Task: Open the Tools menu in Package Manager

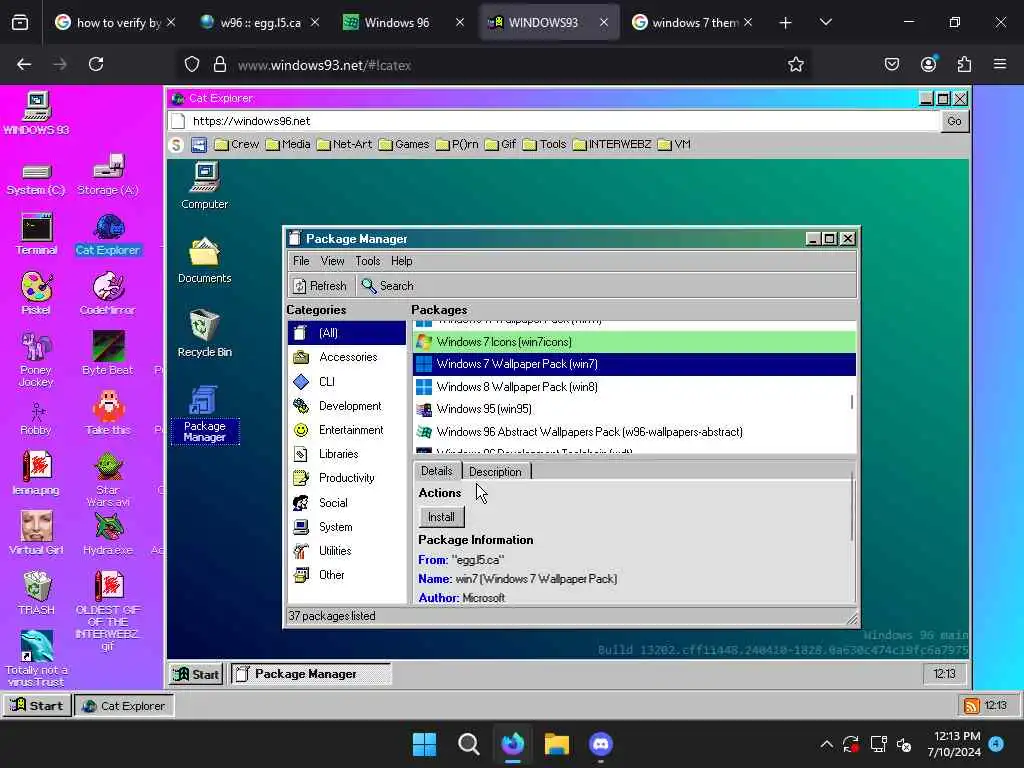Action: [x=368, y=261]
